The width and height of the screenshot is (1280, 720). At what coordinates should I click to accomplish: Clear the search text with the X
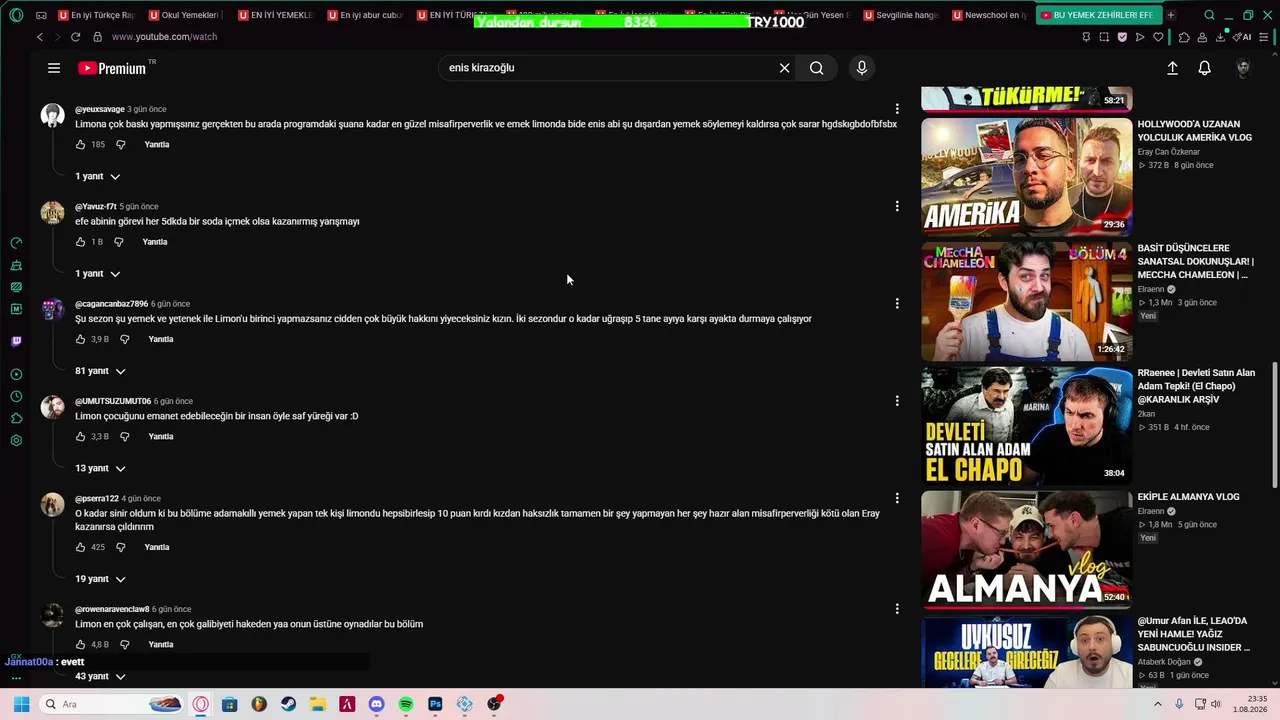tap(785, 68)
